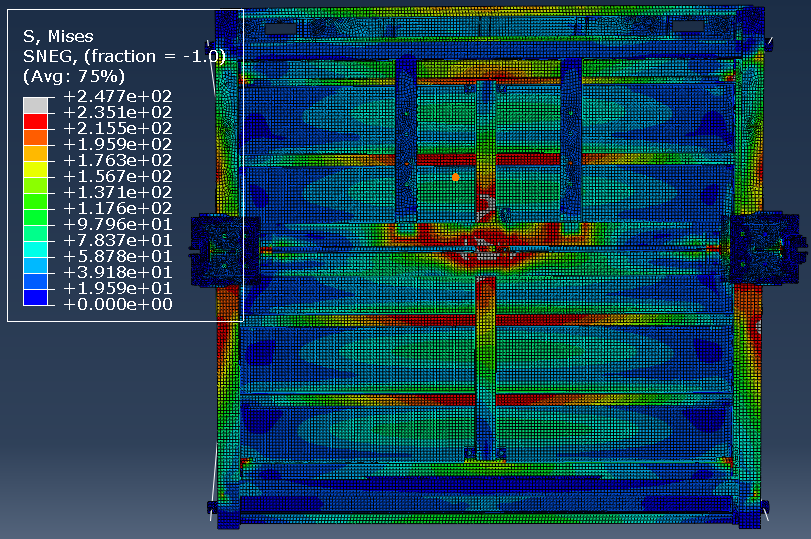811x539 pixels.
Task: Click the 'S, Mises' legend title
Action: [58, 37]
